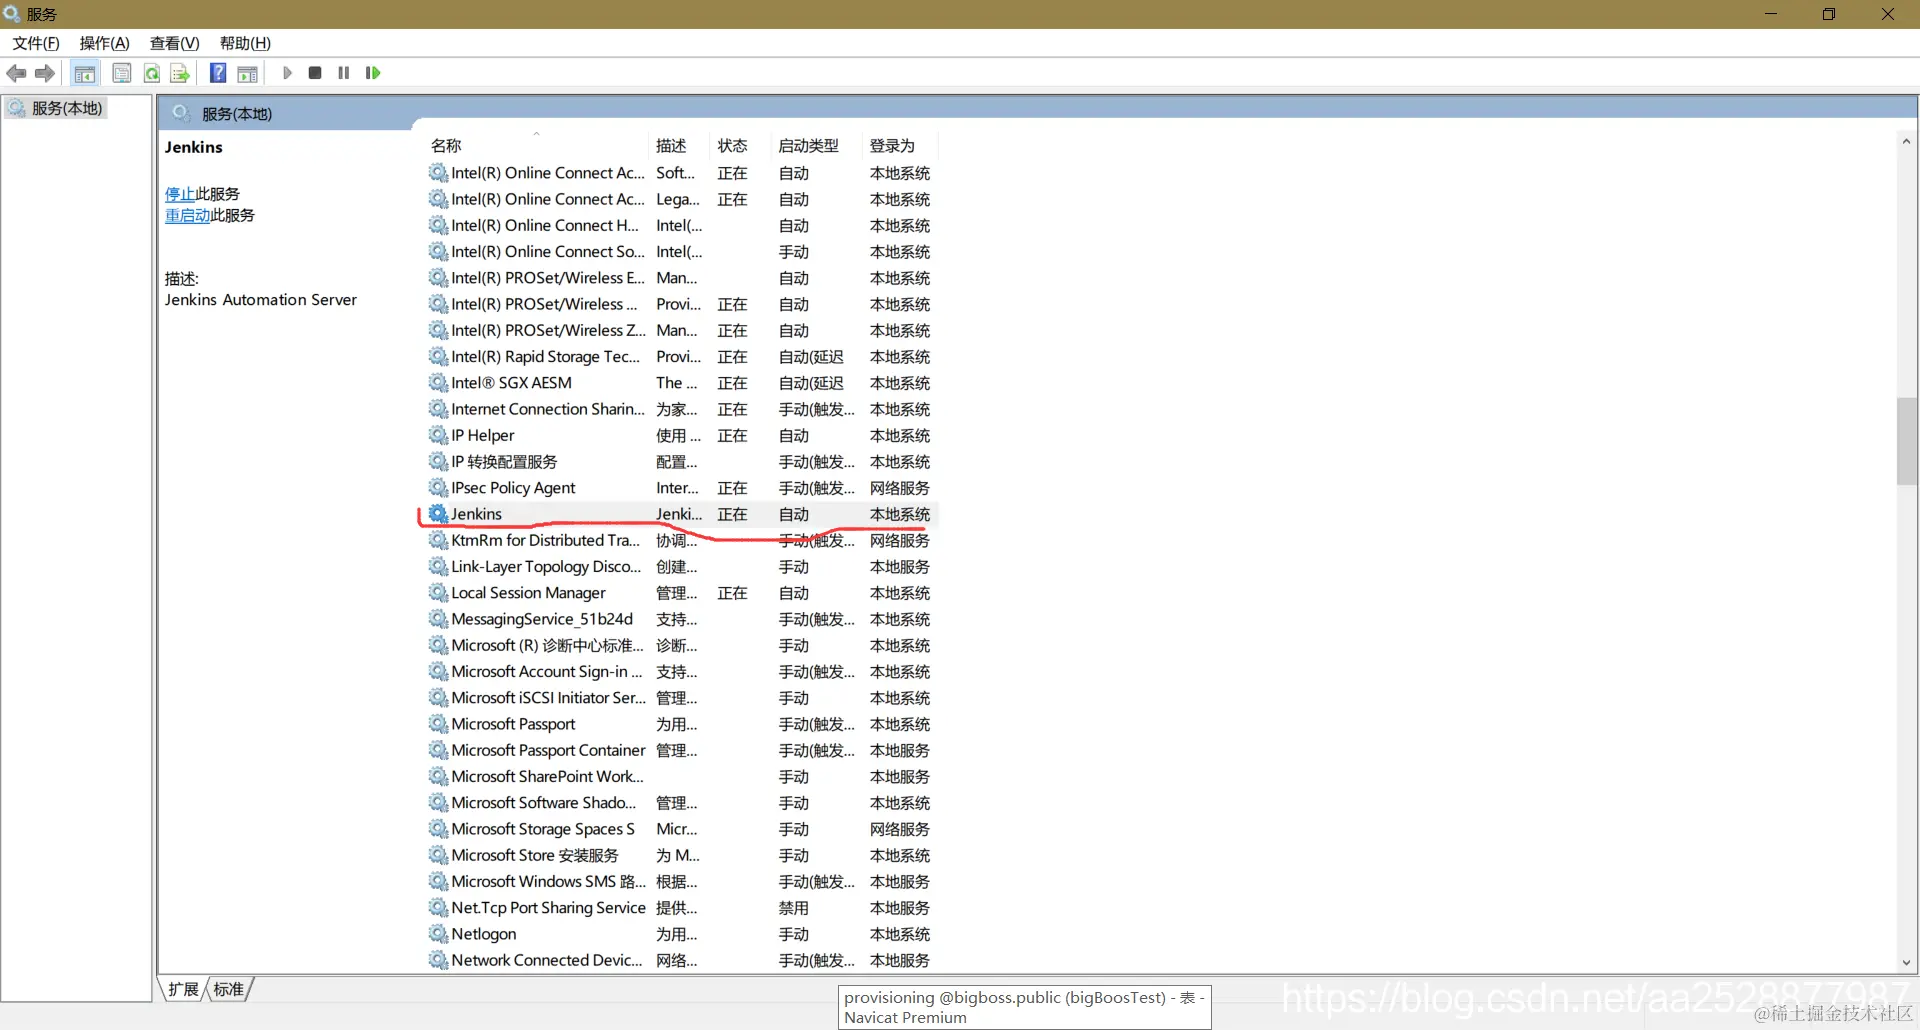Viewport: 1920px width, 1030px height.
Task: Click the gear icon beside Netlogon
Action: (x=438, y=934)
